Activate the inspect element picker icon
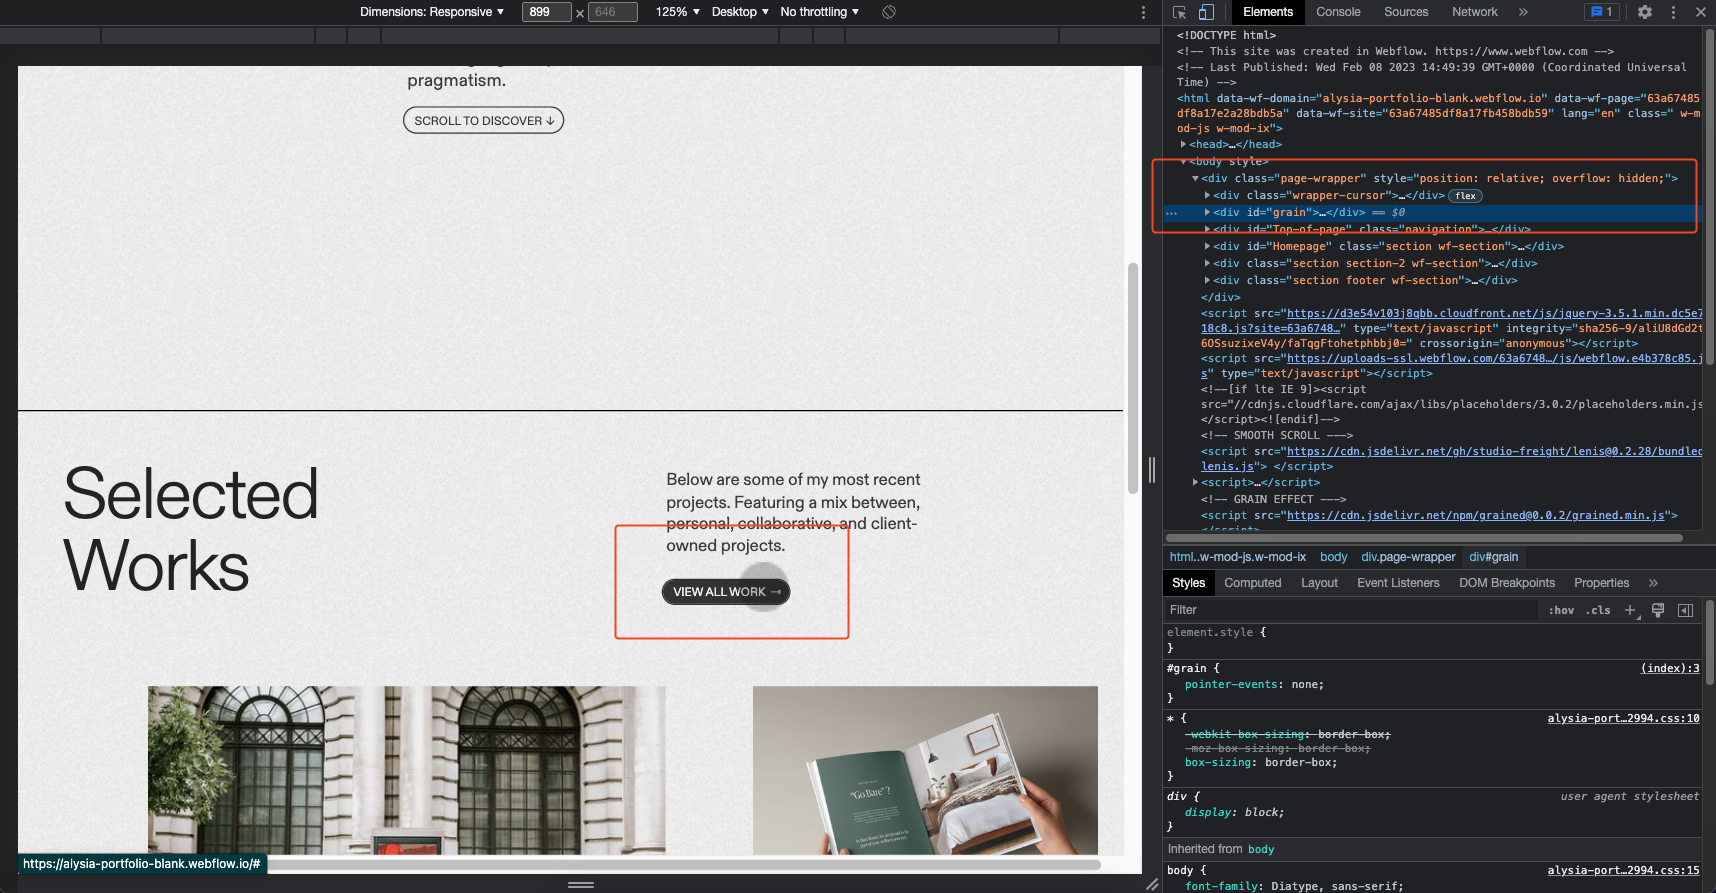The width and height of the screenshot is (1716, 893). click(1180, 12)
